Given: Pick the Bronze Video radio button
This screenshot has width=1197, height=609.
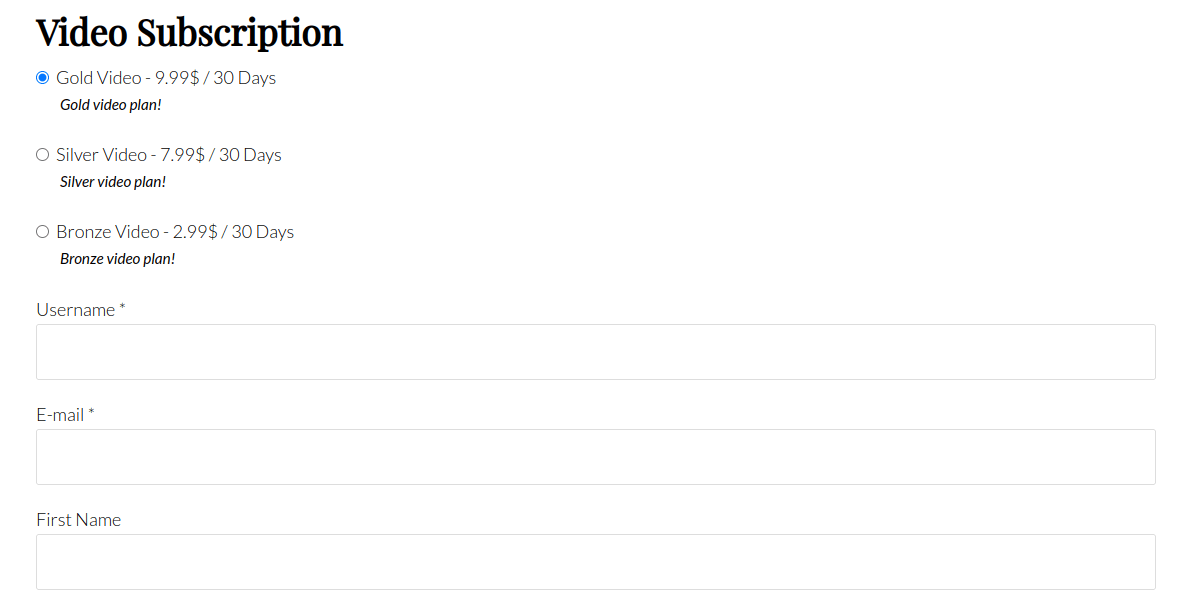Looking at the screenshot, I should (x=43, y=232).
